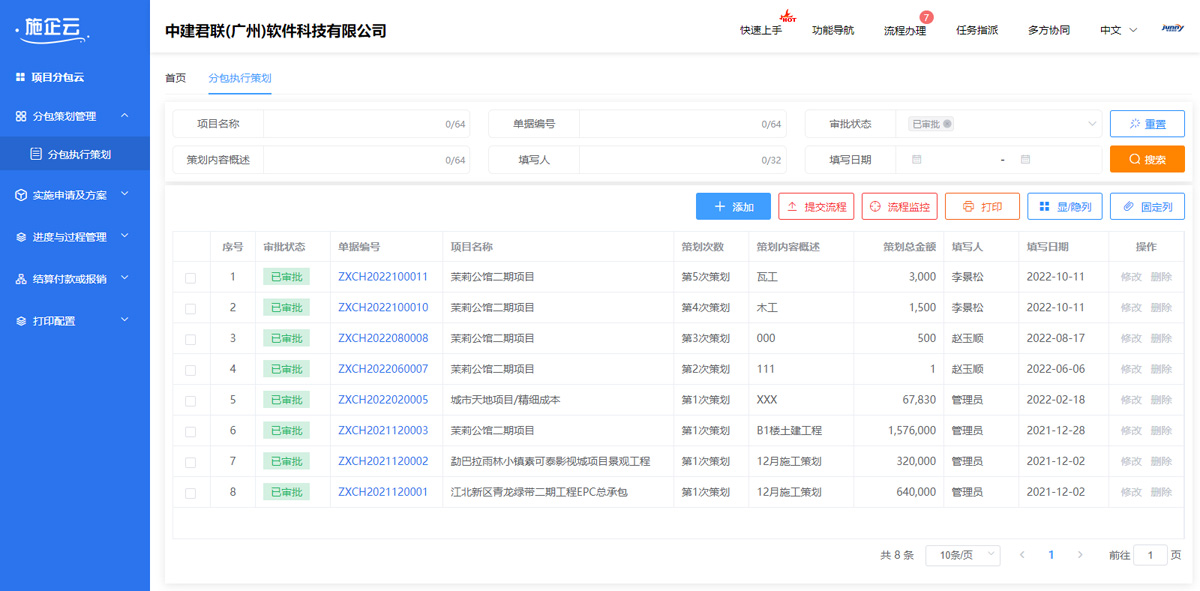Expand the 进度与过程管理 menu
Screen dimensions: 1200x591
coord(125,236)
